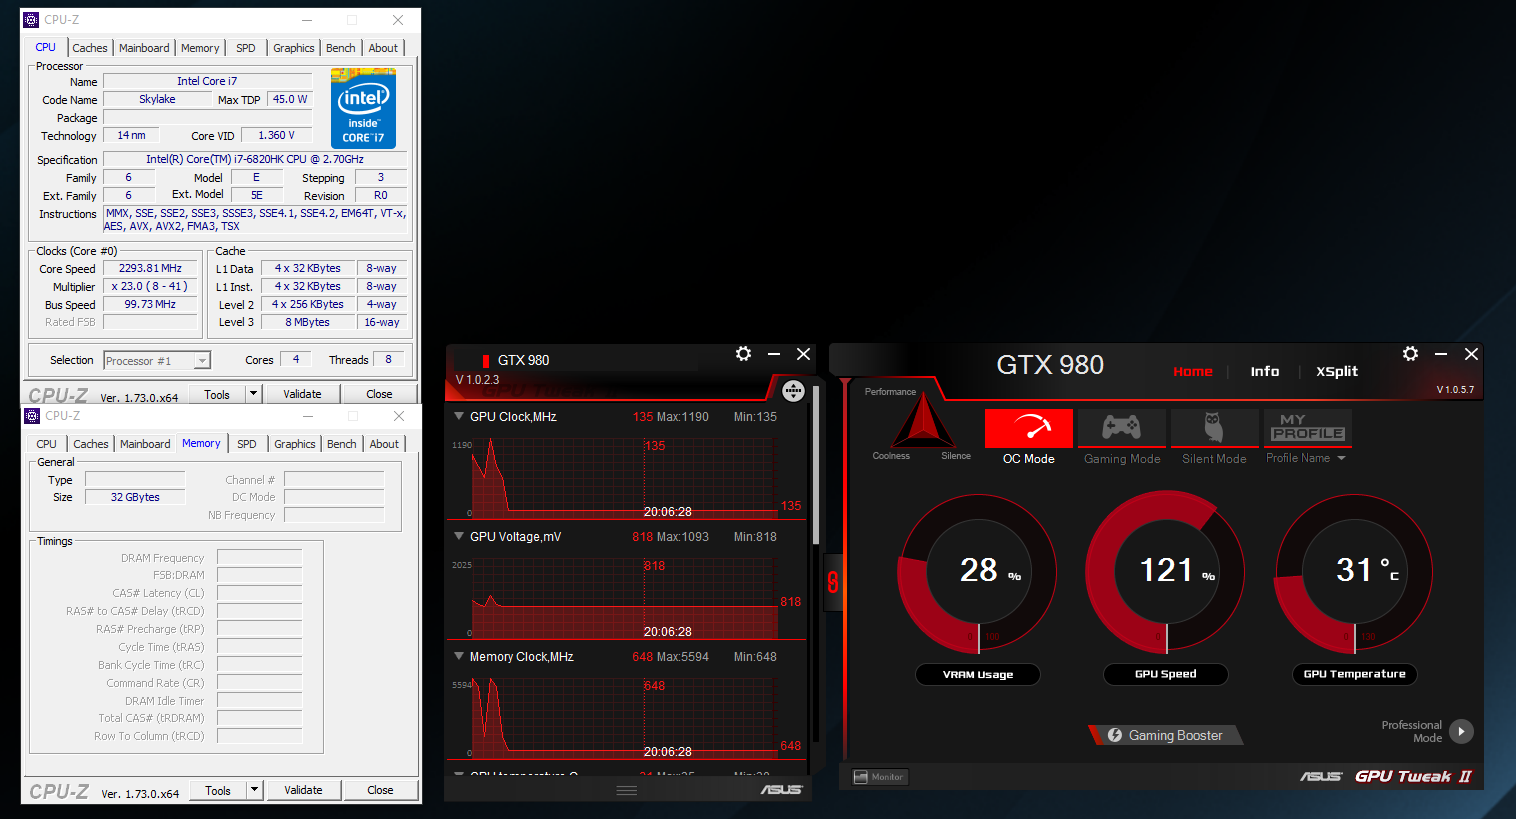Viewport: 1516px width, 819px height.
Task: Open monitor window settings gear
Action: [x=743, y=354]
